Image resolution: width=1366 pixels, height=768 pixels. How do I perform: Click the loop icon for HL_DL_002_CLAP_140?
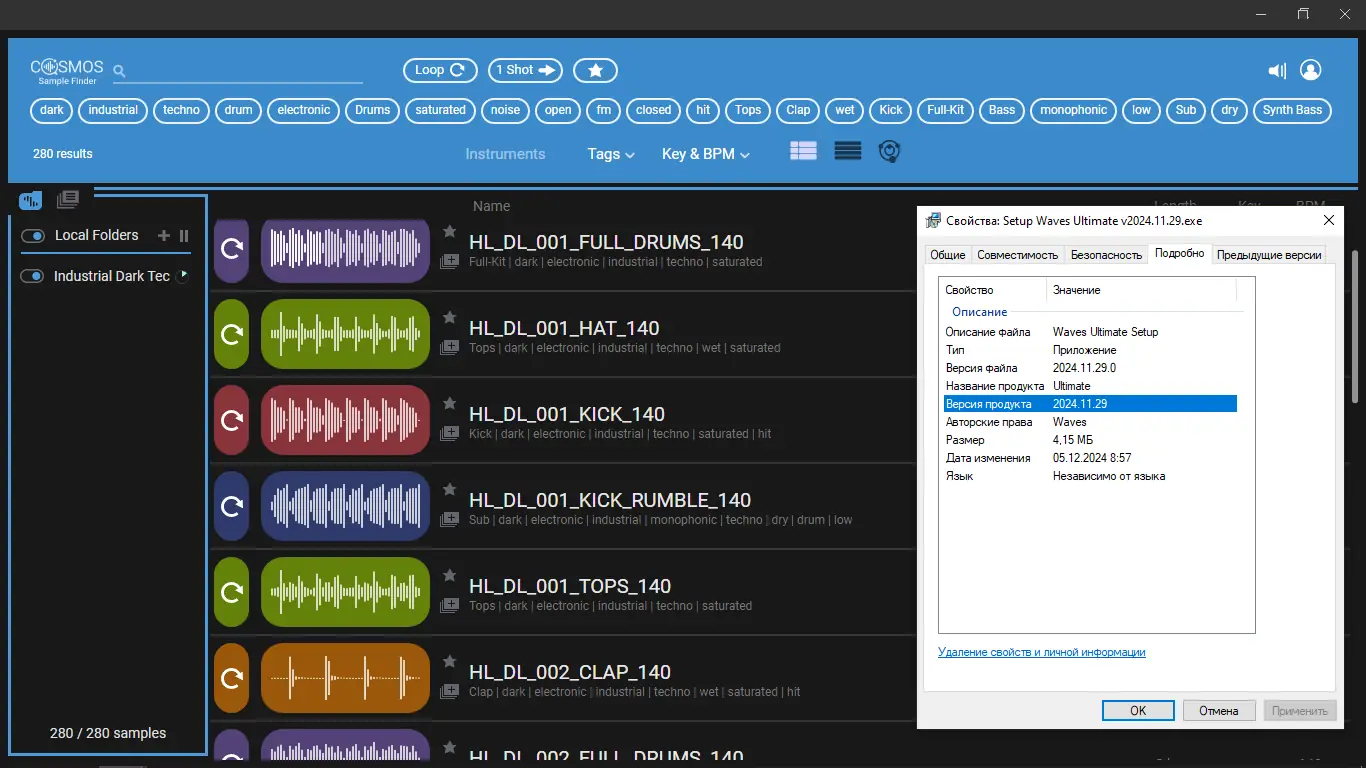tap(232, 678)
